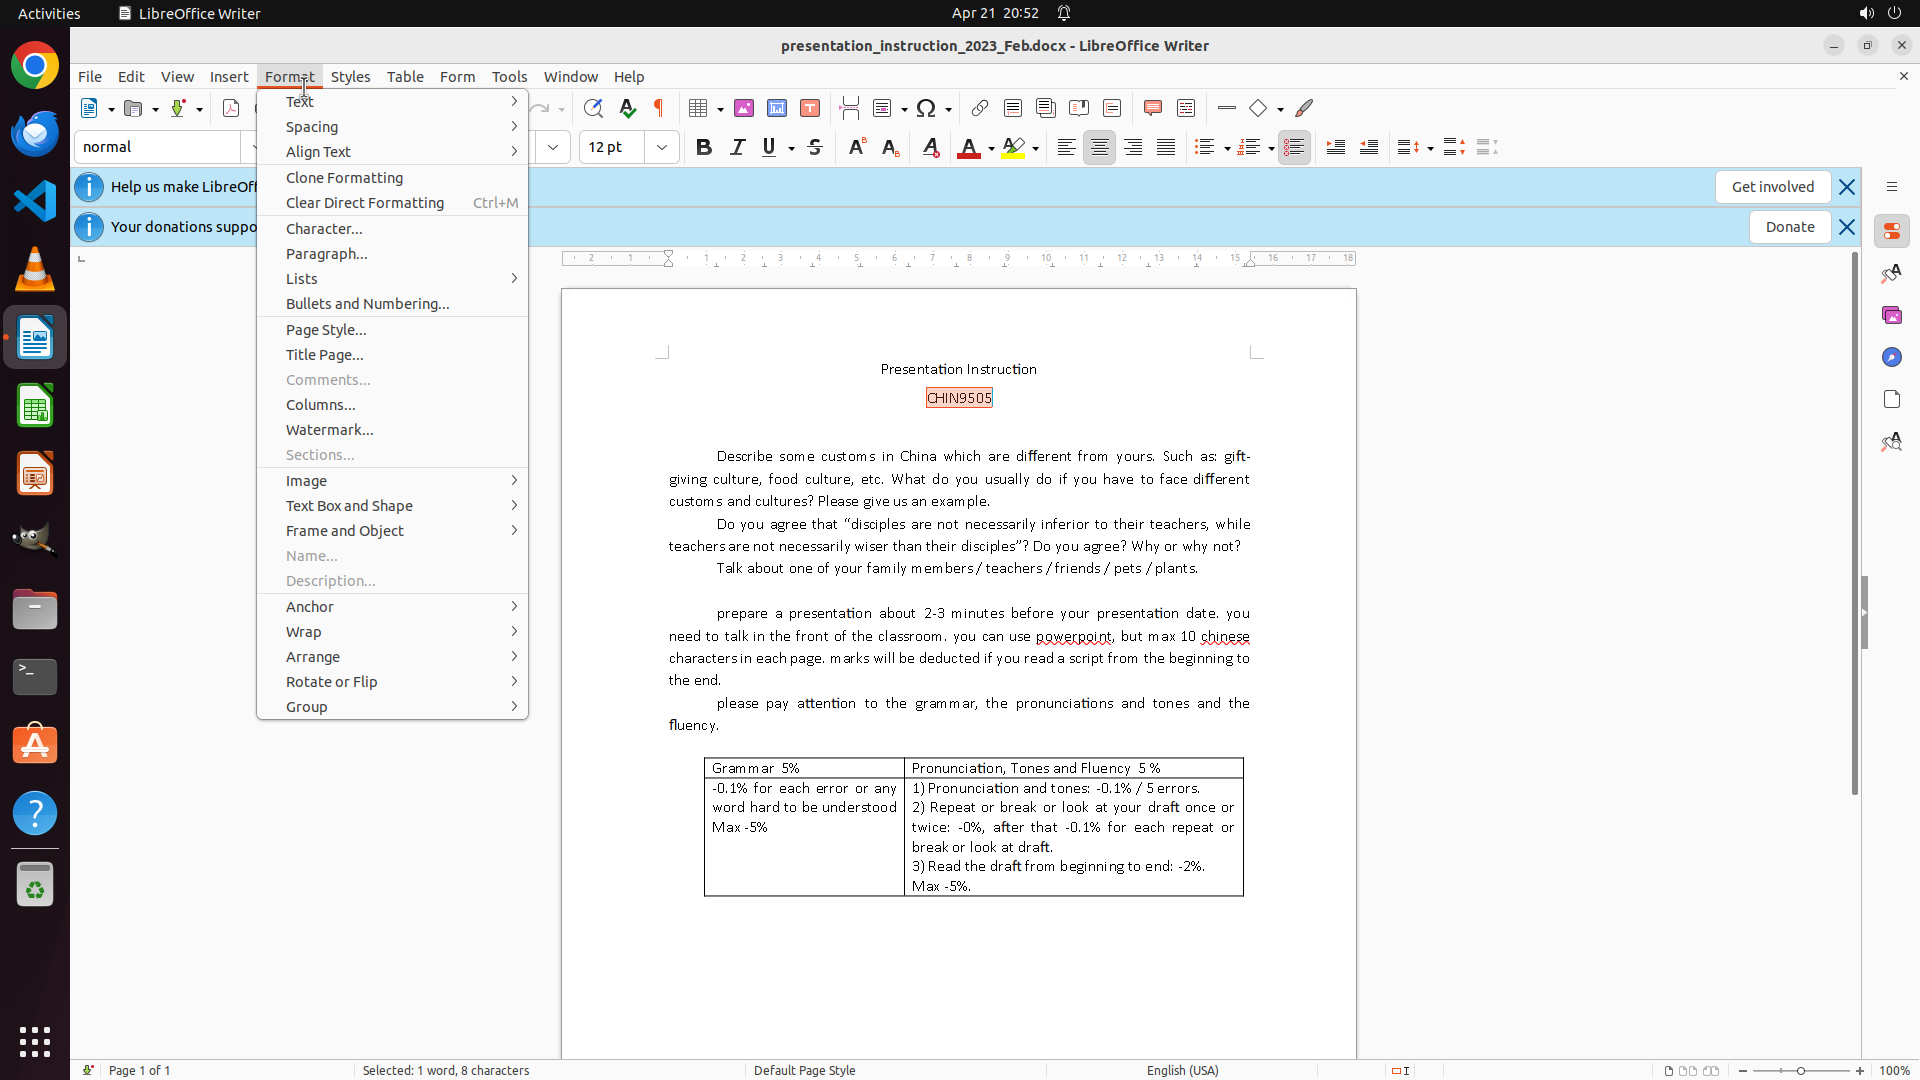
Task: Toggle Bold formatting
Action: click(x=704, y=147)
